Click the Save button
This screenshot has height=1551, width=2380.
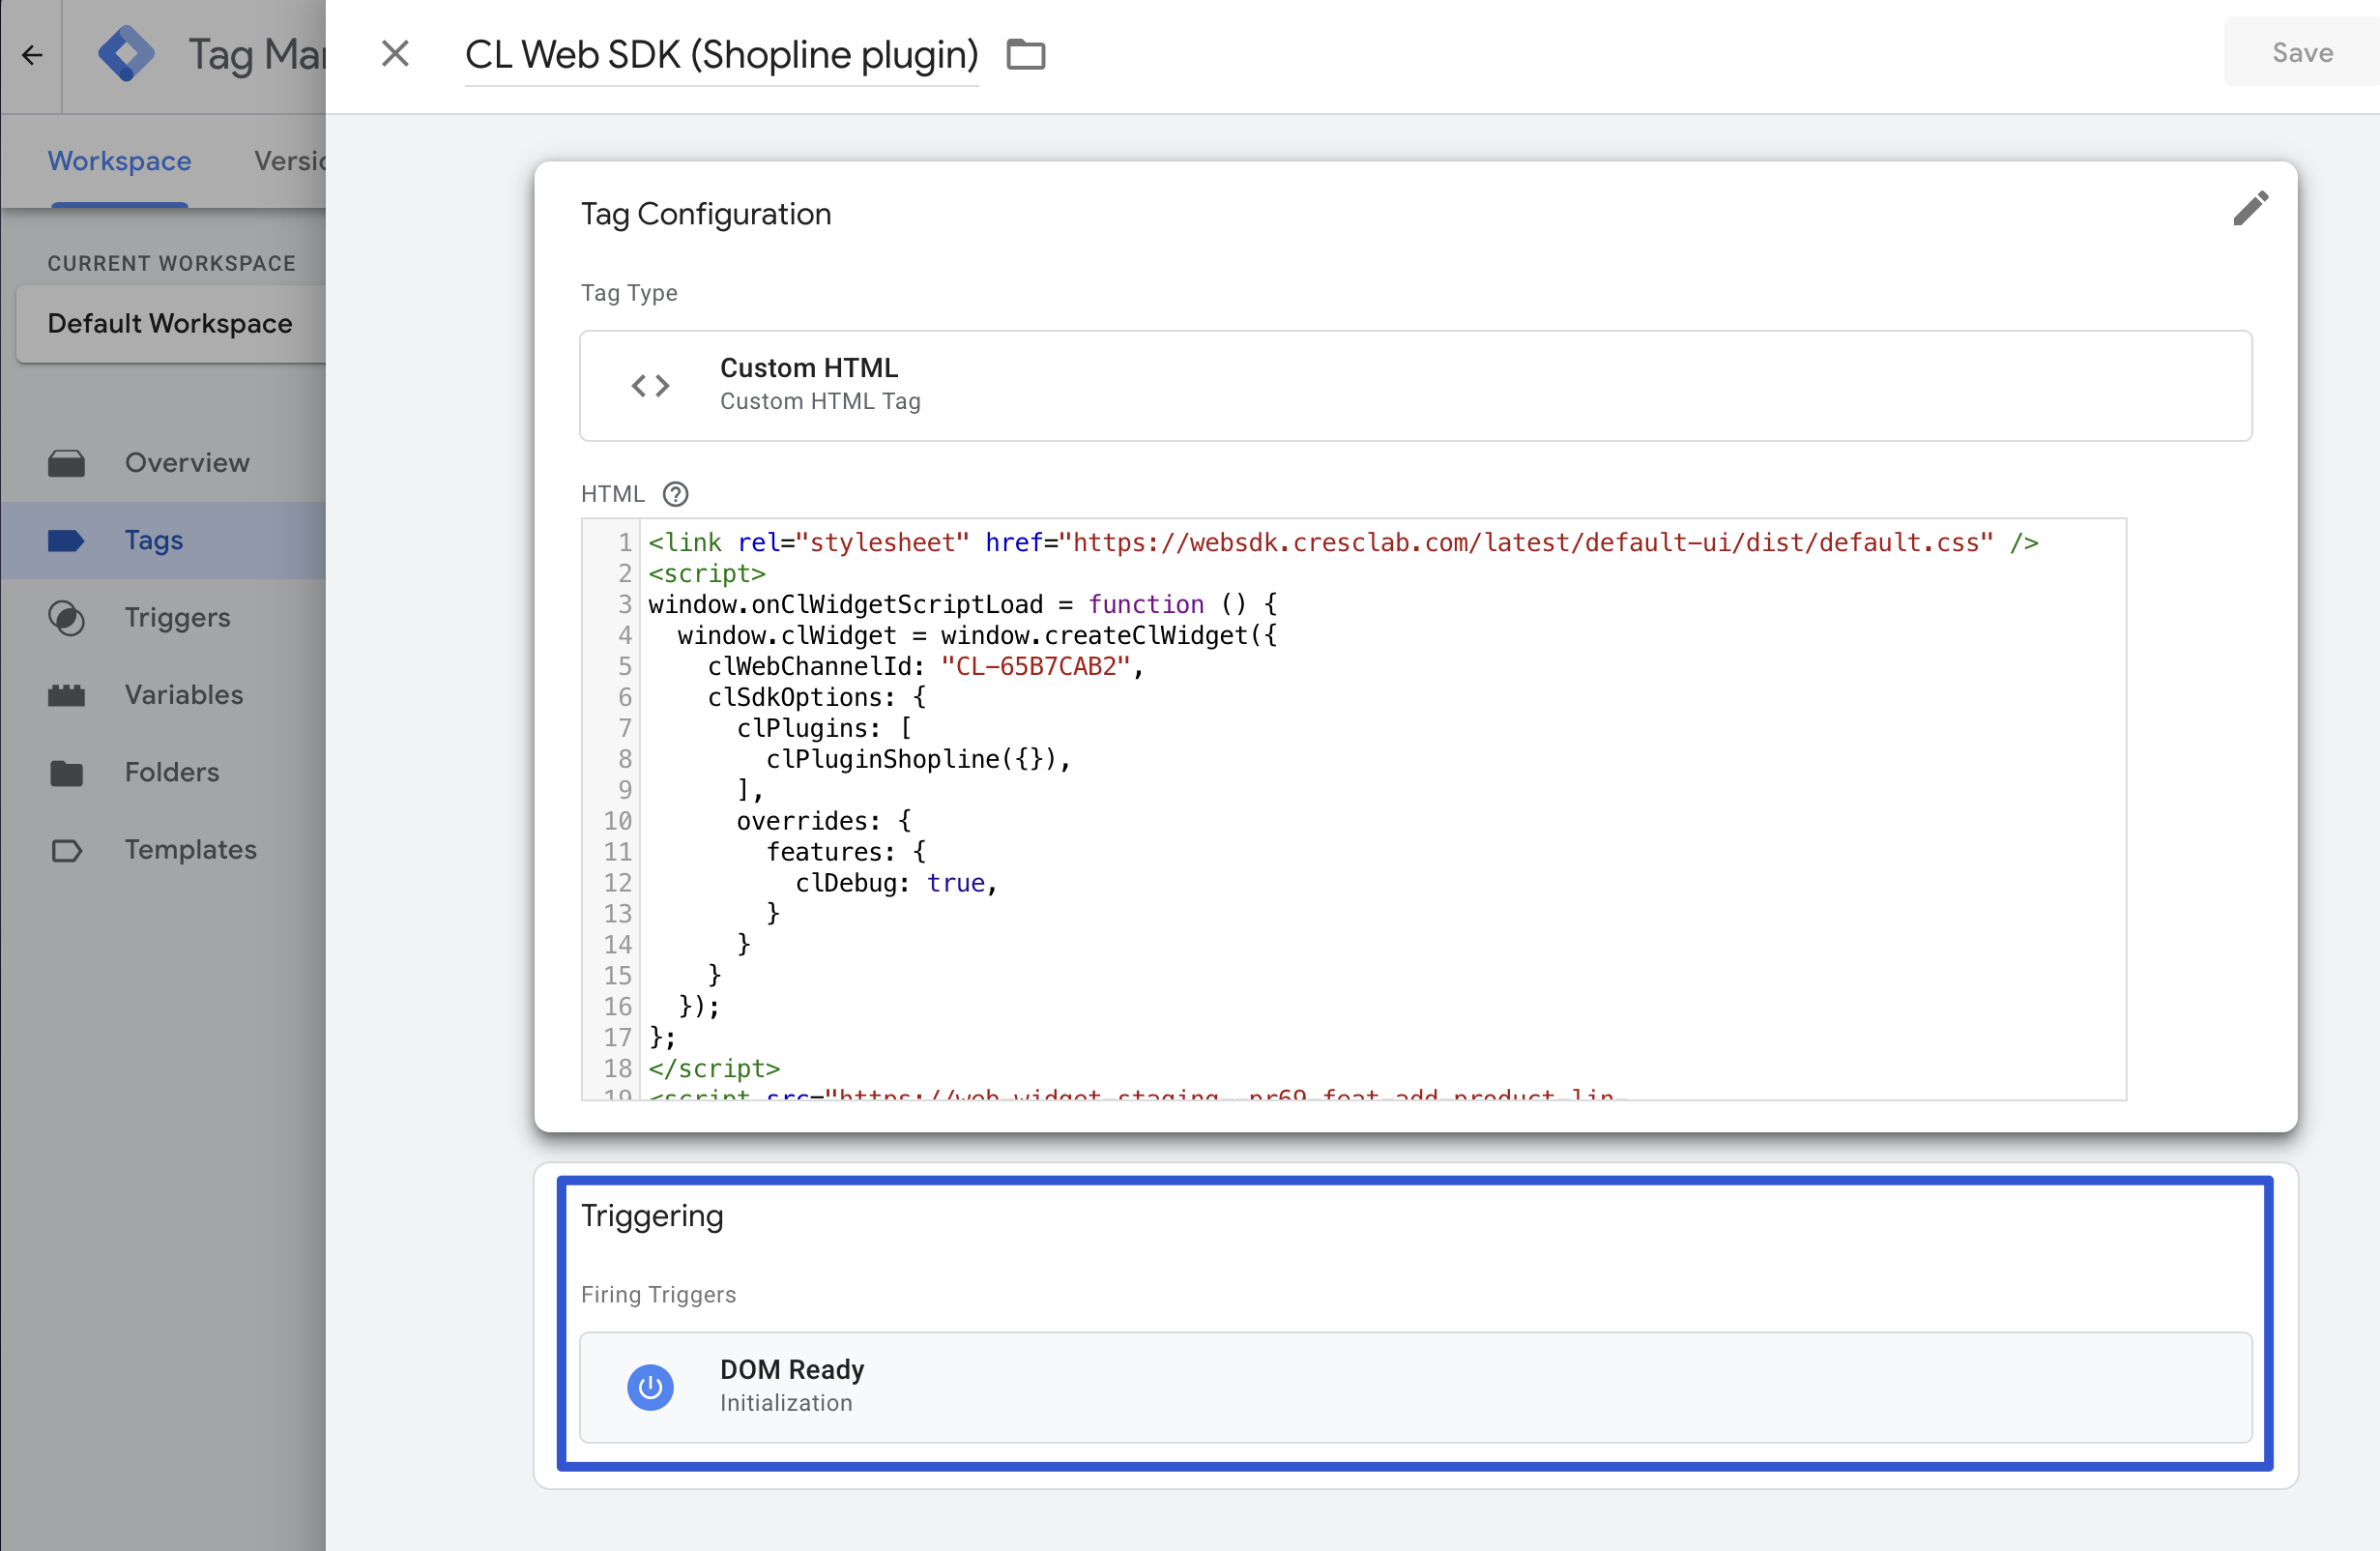[x=2301, y=53]
